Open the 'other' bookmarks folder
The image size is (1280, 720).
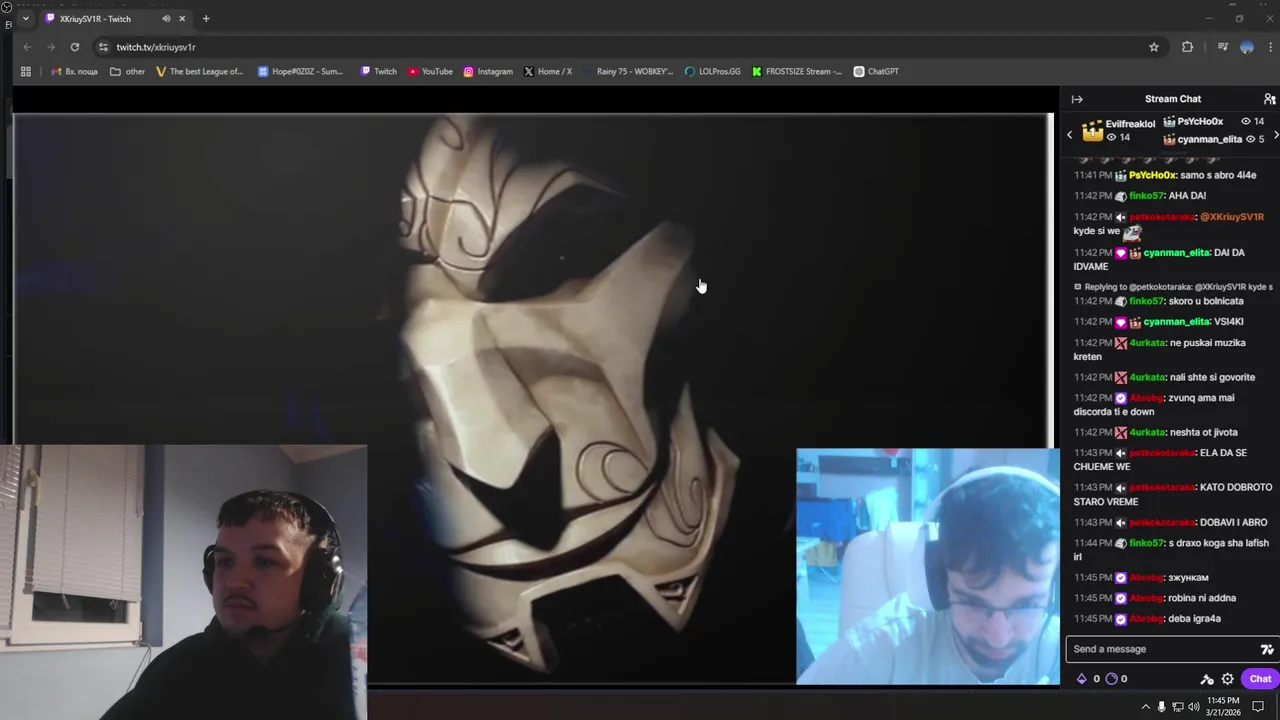click(127, 71)
